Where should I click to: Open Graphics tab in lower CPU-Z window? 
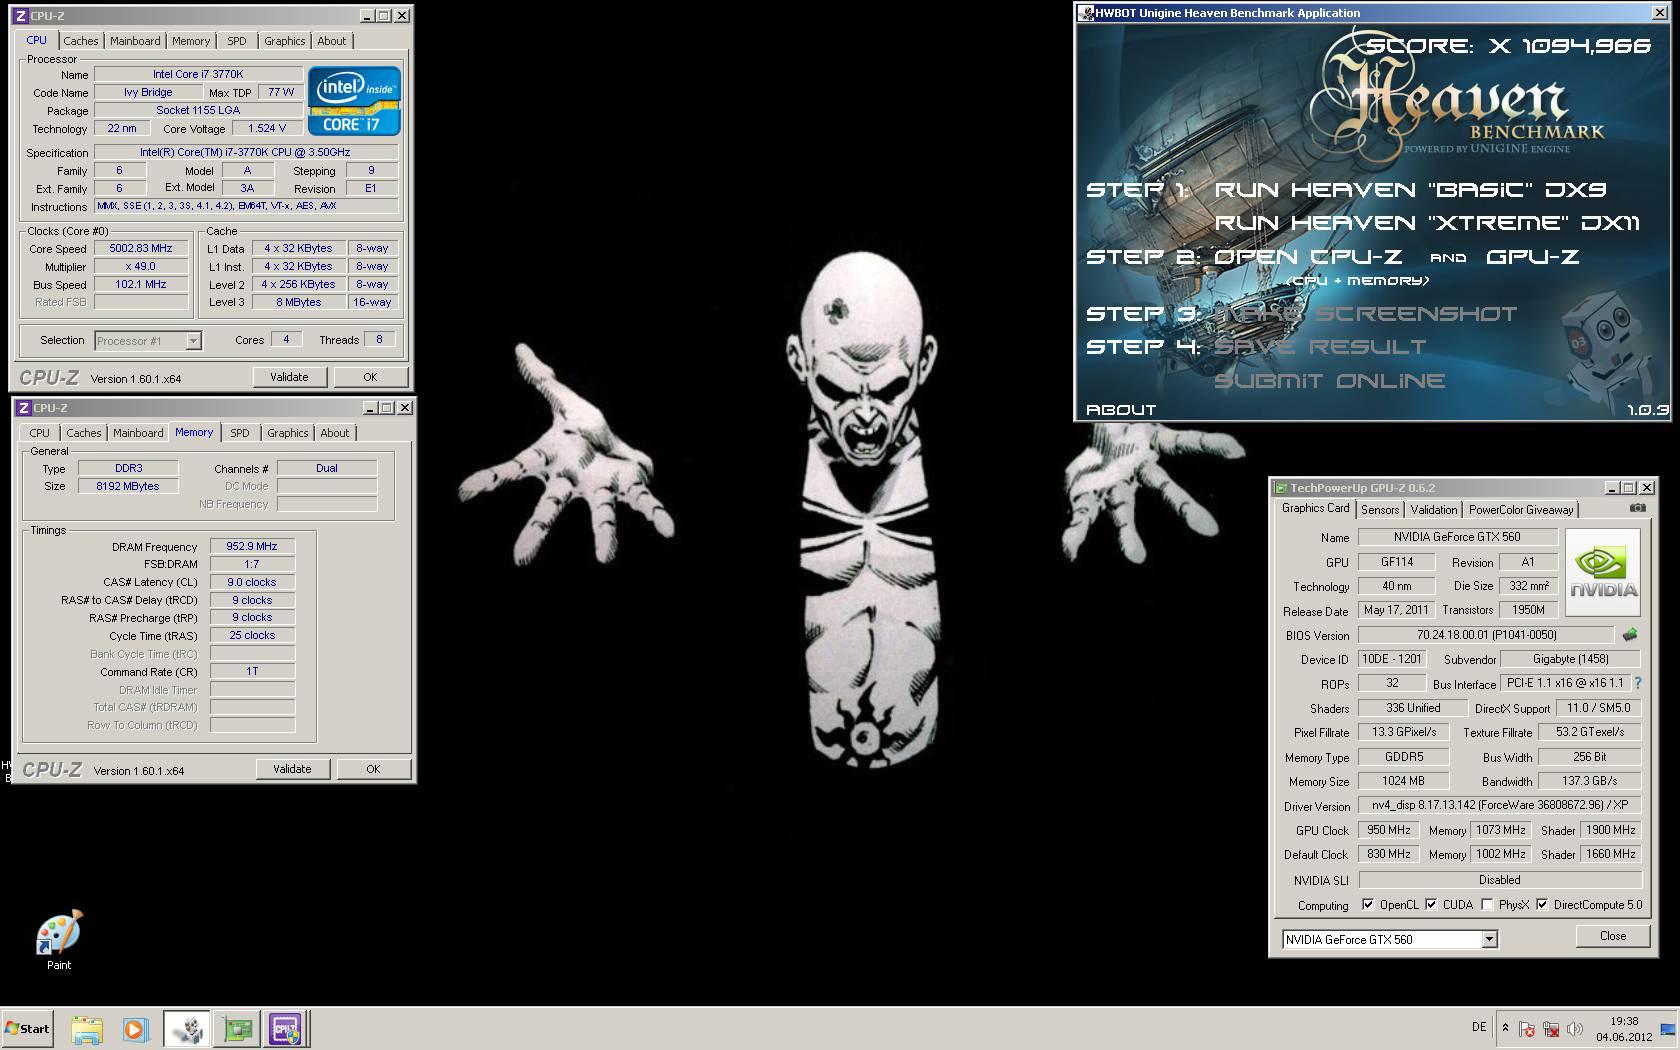pyautogui.click(x=288, y=433)
